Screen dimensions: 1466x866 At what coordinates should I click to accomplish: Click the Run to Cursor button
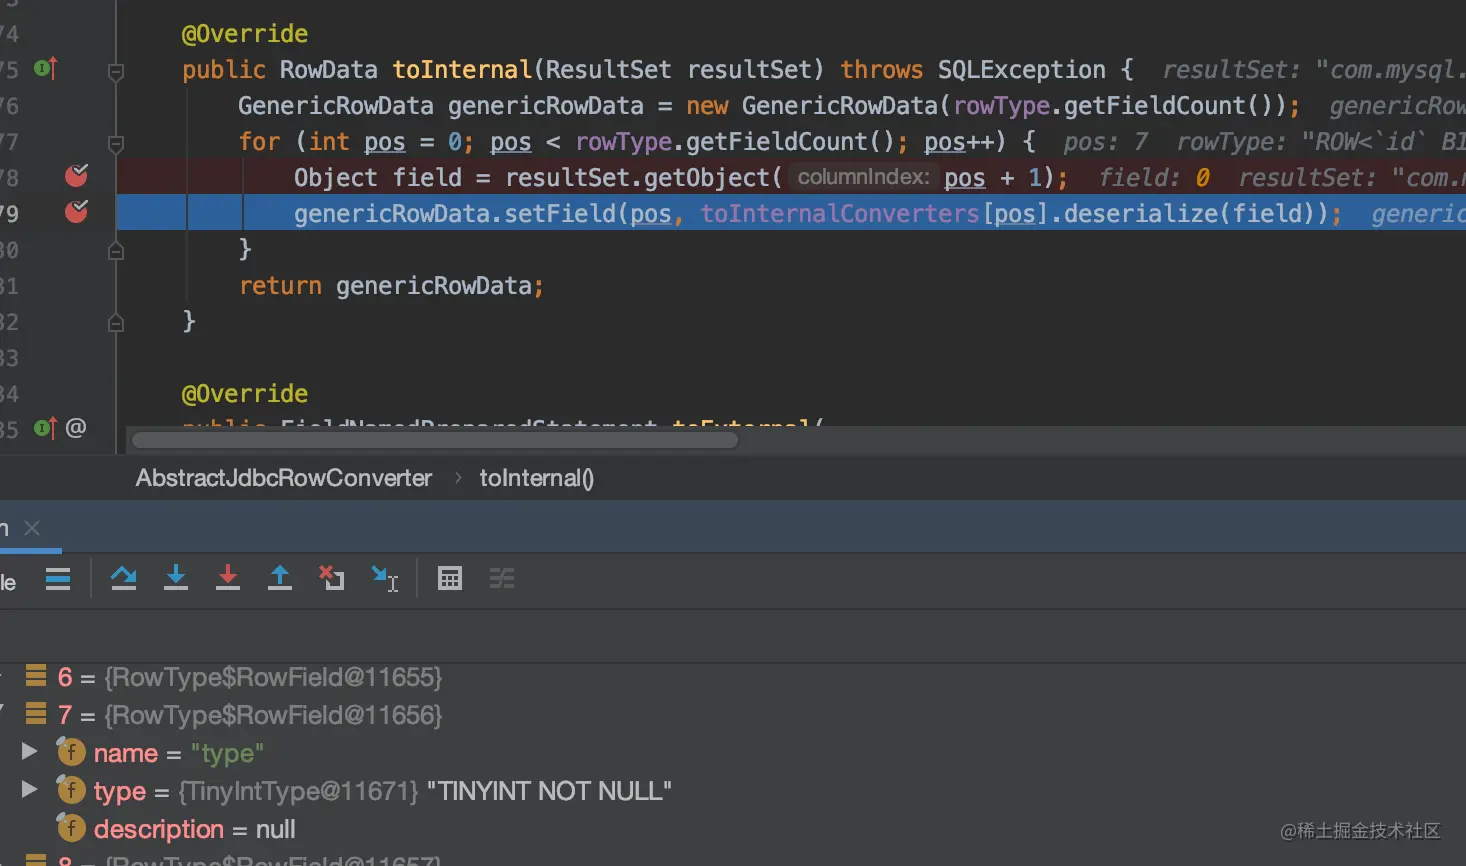click(x=385, y=578)
